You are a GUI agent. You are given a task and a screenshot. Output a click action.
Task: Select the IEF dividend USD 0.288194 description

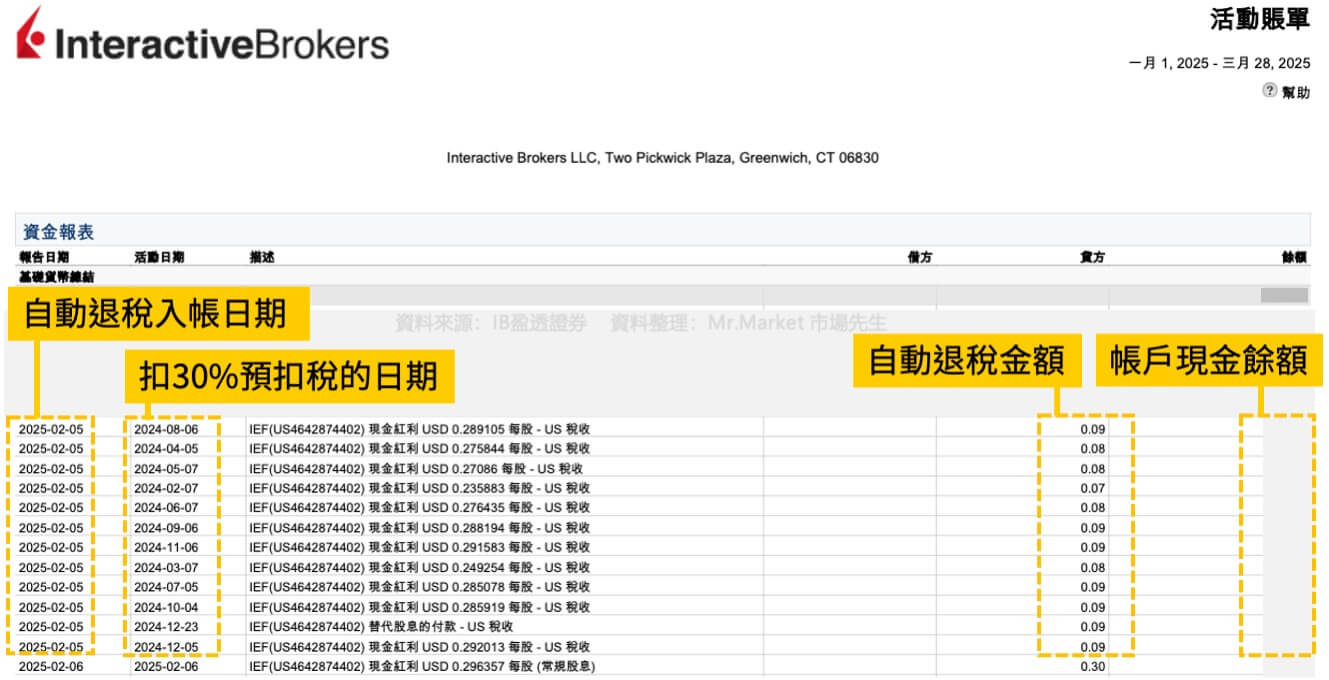pos(420,528)
